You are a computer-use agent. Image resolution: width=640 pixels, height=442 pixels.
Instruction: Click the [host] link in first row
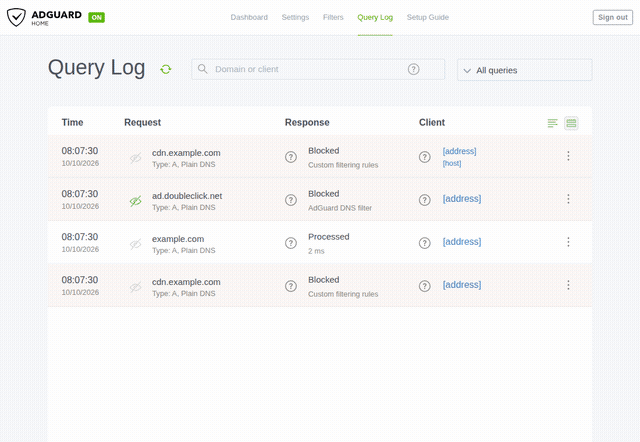pos(452,163)
